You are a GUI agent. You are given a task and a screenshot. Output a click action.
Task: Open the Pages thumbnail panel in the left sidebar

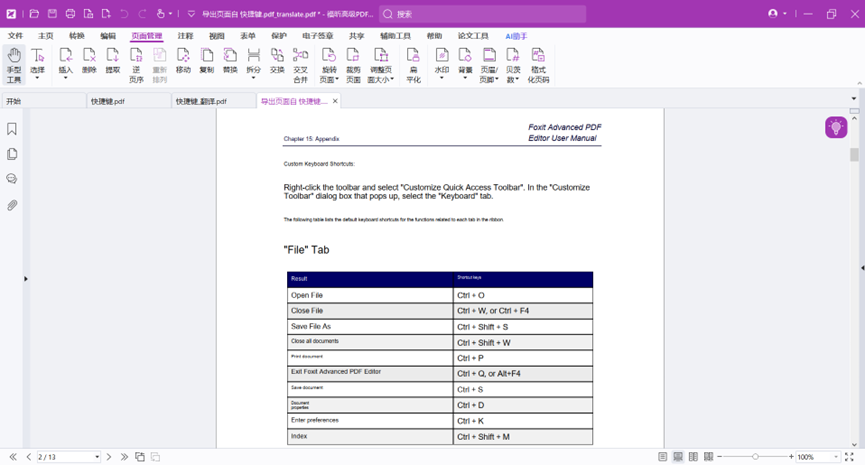12,154
